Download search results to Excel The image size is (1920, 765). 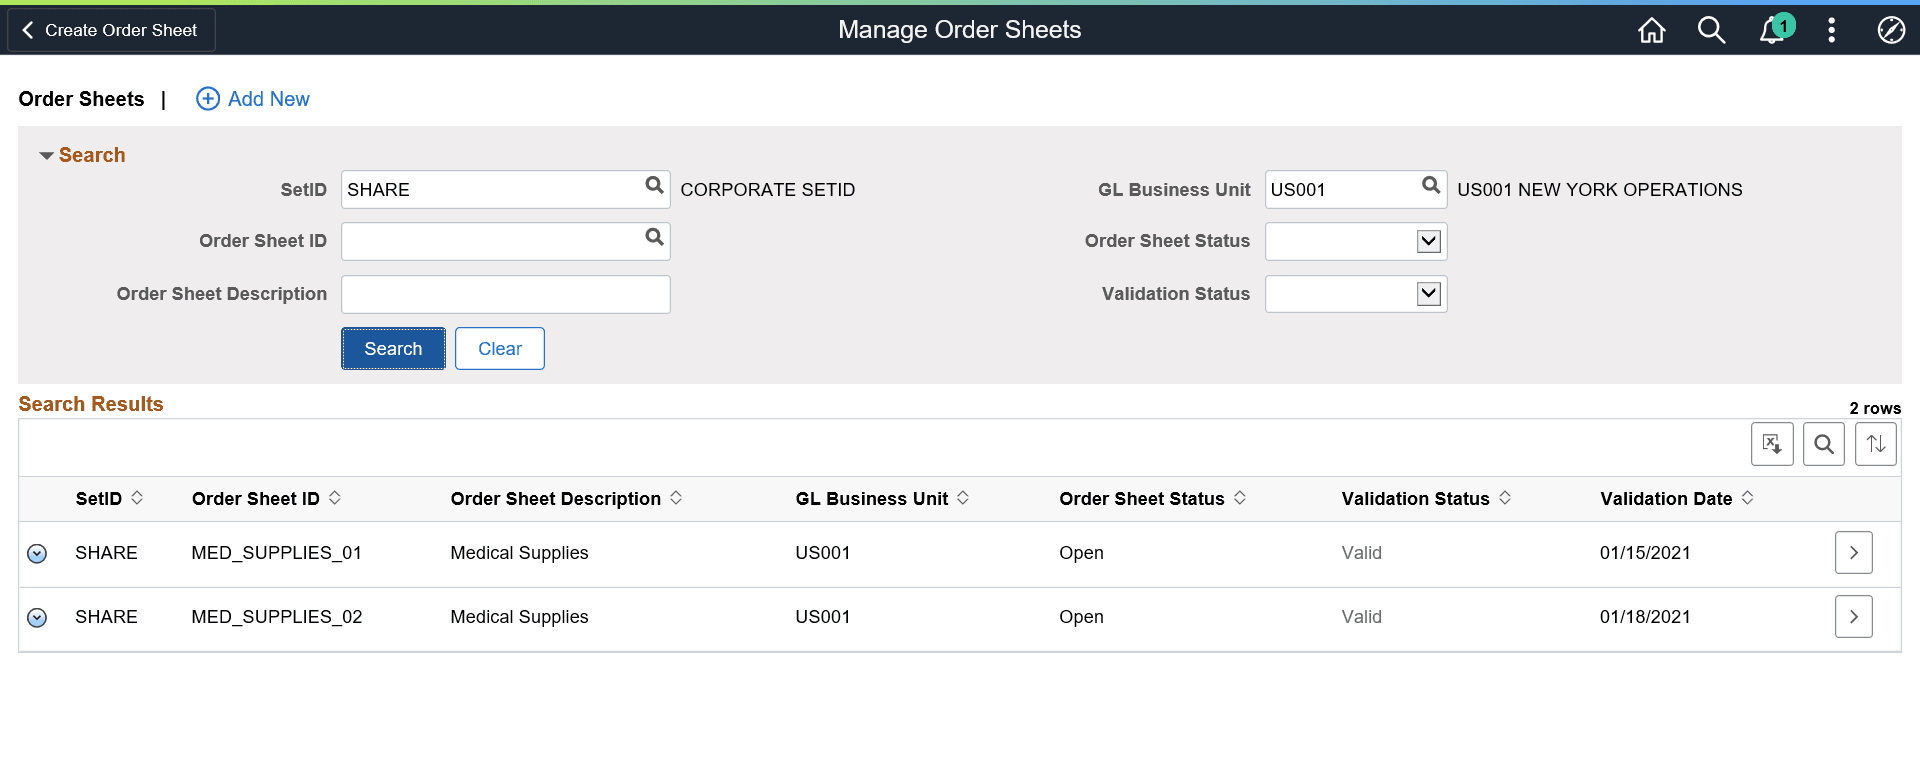pyautogui.click(x=1772, y=444)
